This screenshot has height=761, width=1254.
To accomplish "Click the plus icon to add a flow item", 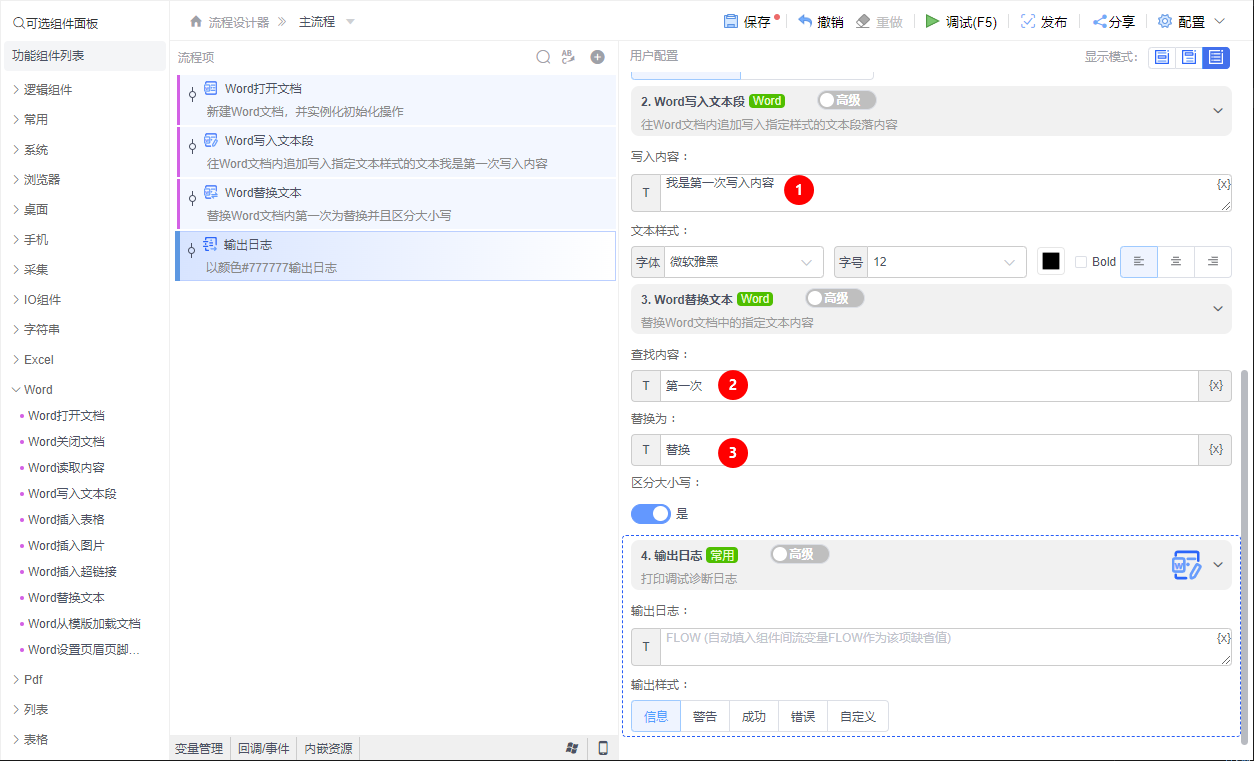I will (x=597, y=57).
